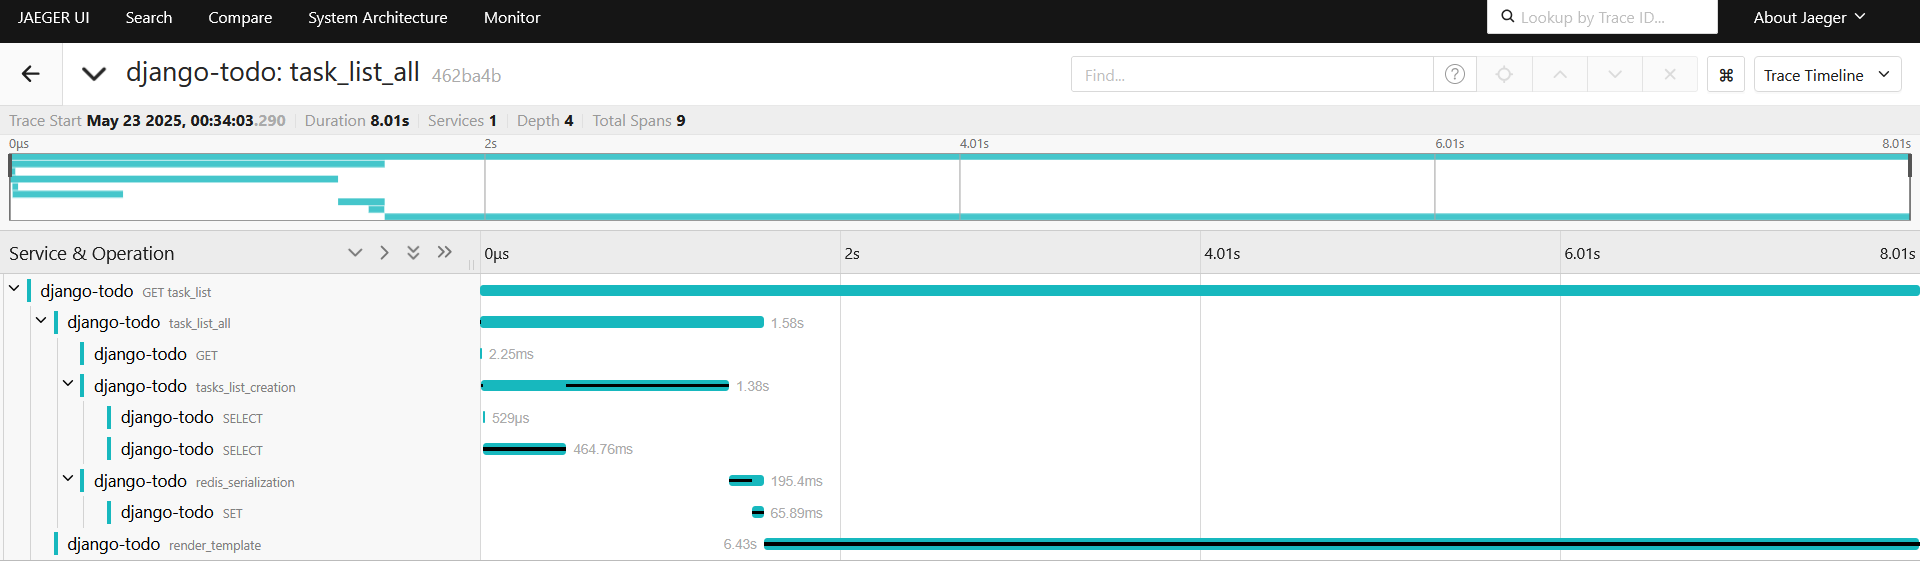Click the 195.4ms redis_serialization span bar
The height and width of the screenshot is (565, 1920).
click(x=746, y=481)
